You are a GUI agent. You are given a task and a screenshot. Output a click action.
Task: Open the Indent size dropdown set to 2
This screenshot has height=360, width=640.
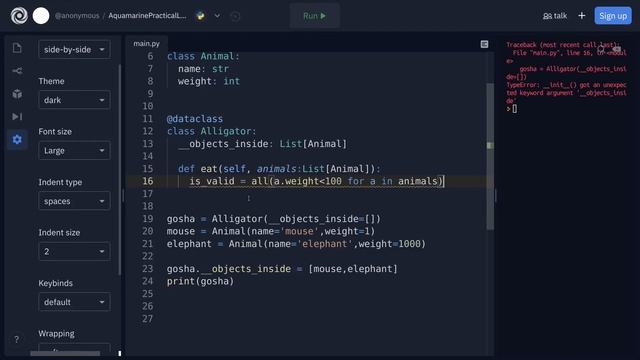pos(74,251)
